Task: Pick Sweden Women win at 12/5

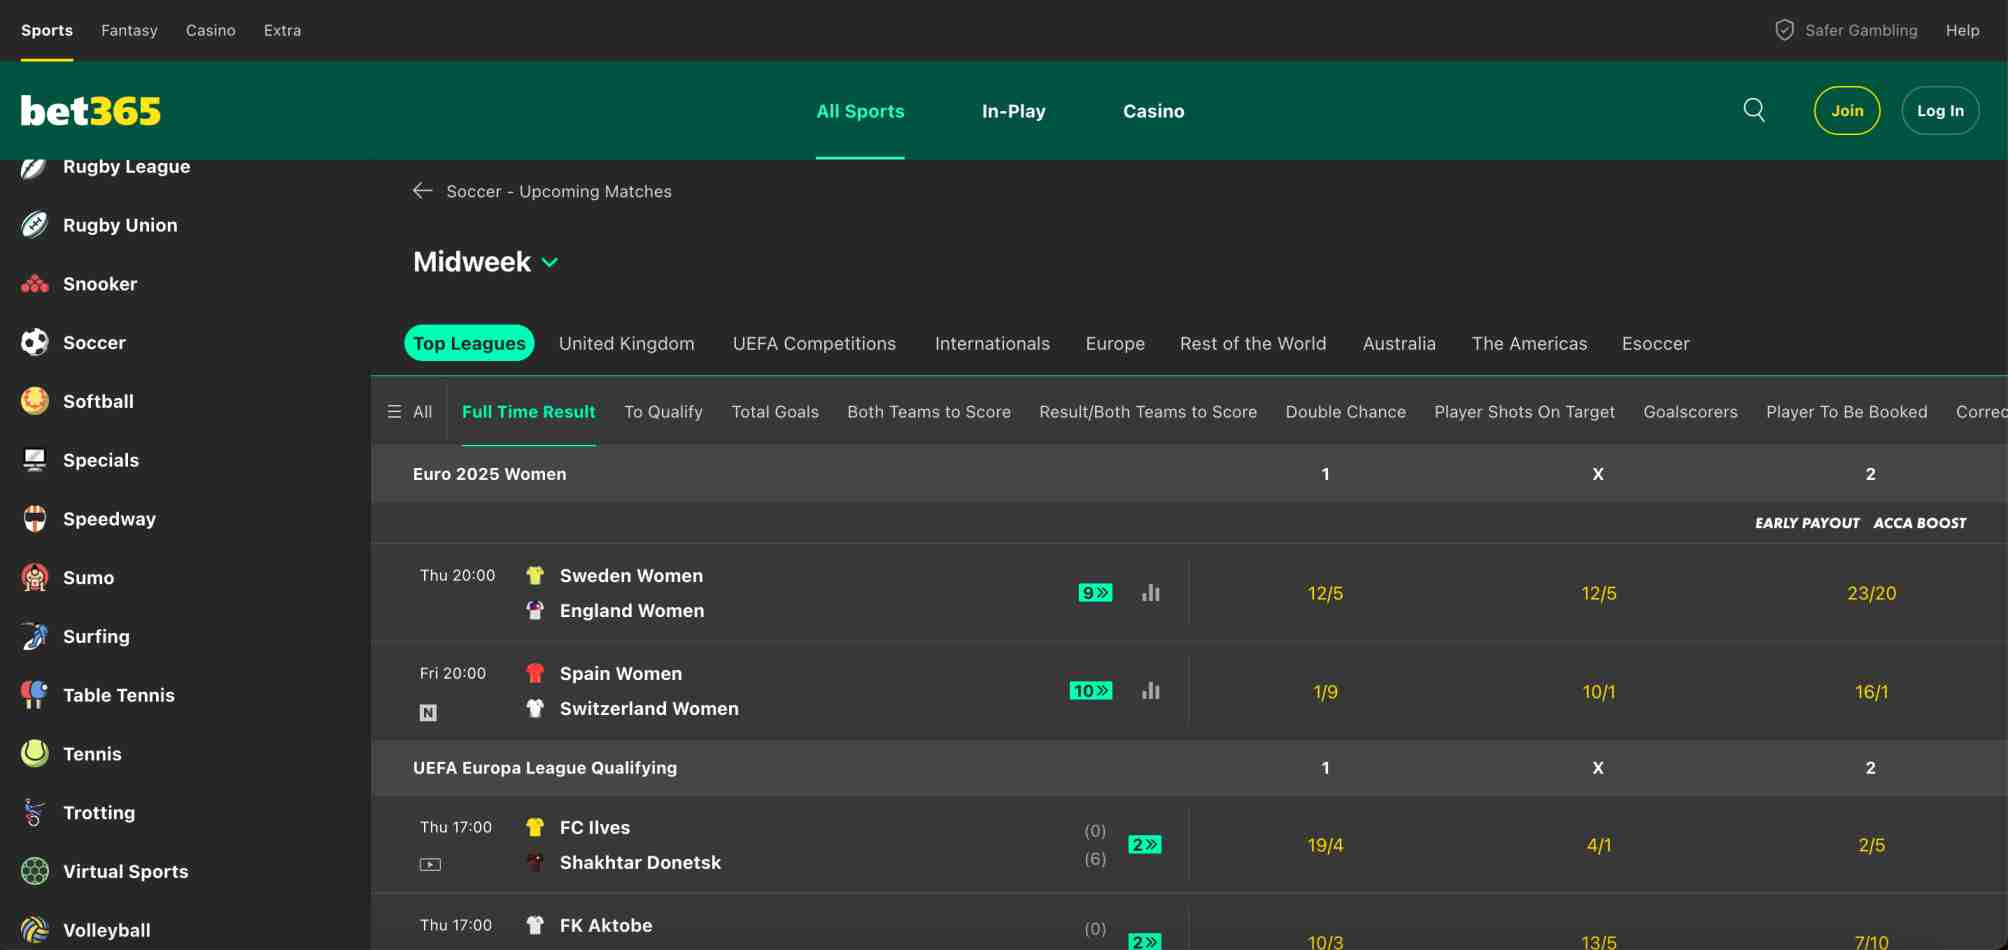Action: coord(1325,593)
